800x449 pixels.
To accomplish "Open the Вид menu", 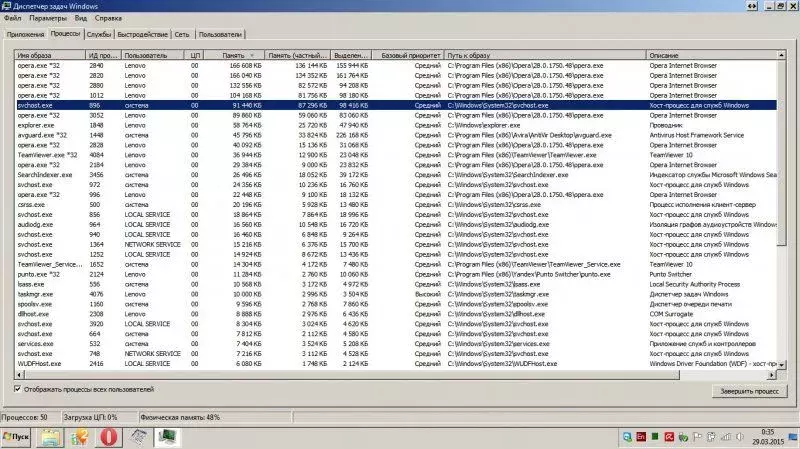I will pos(81,18).
